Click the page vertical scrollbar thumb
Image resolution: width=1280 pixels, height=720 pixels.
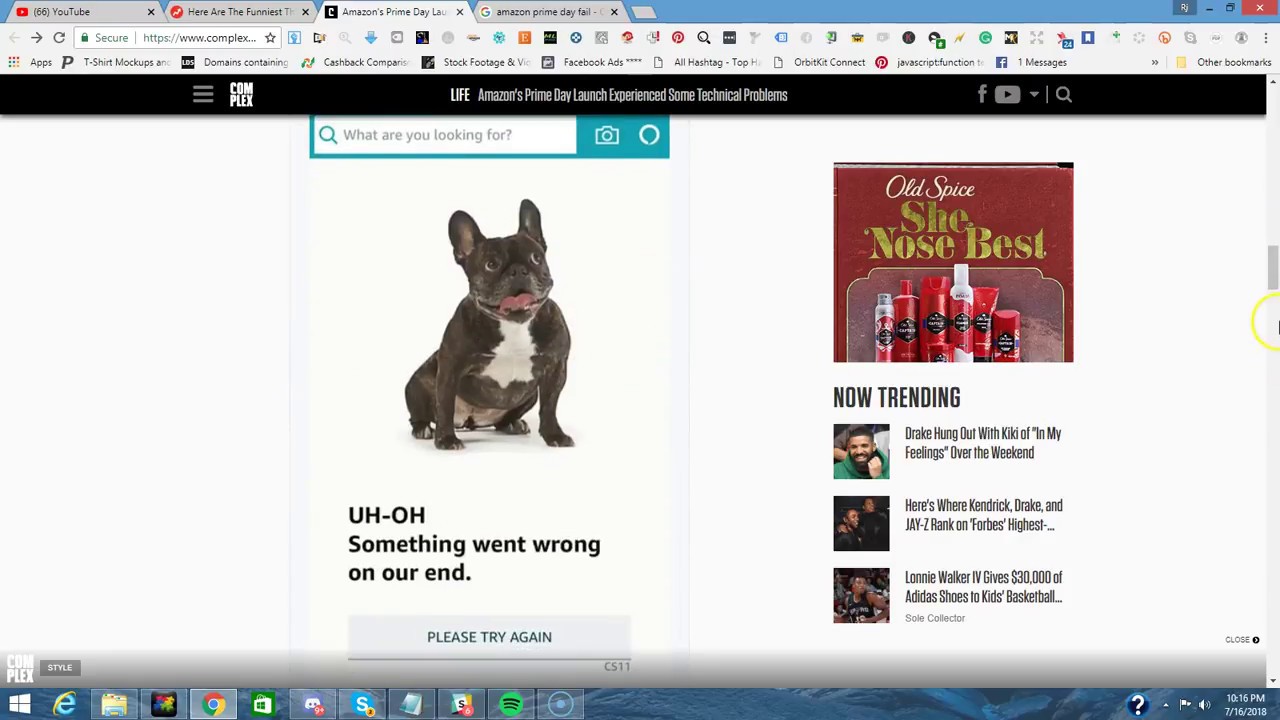click(x=1272, y=266)
